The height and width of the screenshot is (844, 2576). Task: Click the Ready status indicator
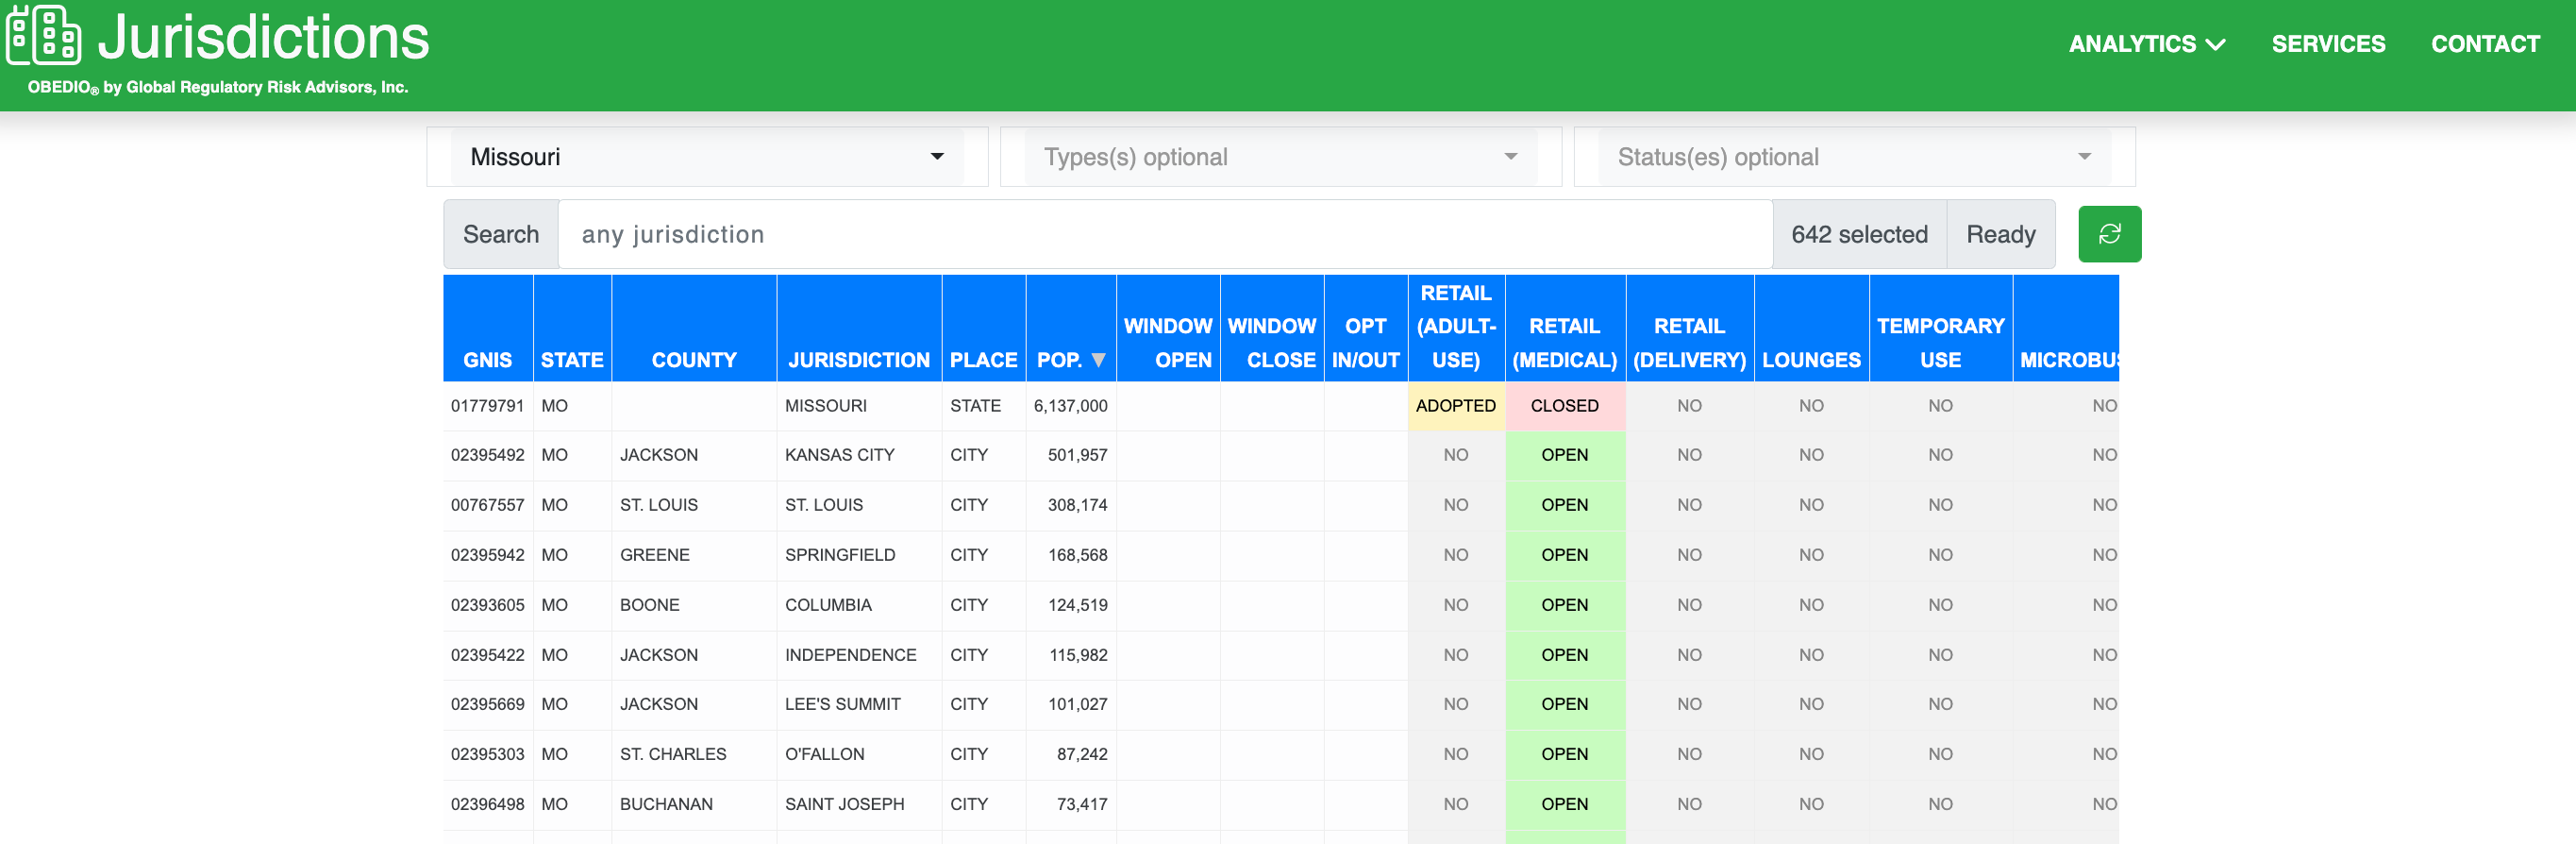pyautogui.click(x=2000, y=234)
